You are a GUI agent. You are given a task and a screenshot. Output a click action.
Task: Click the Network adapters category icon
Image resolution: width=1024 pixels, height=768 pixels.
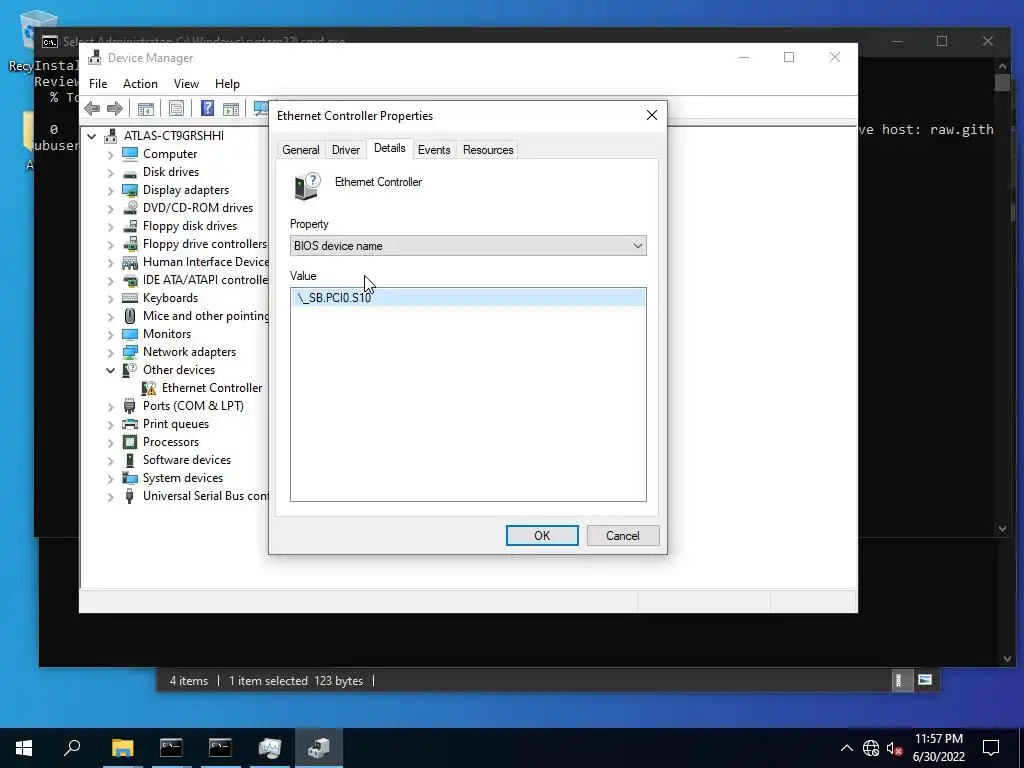[130, 352]
